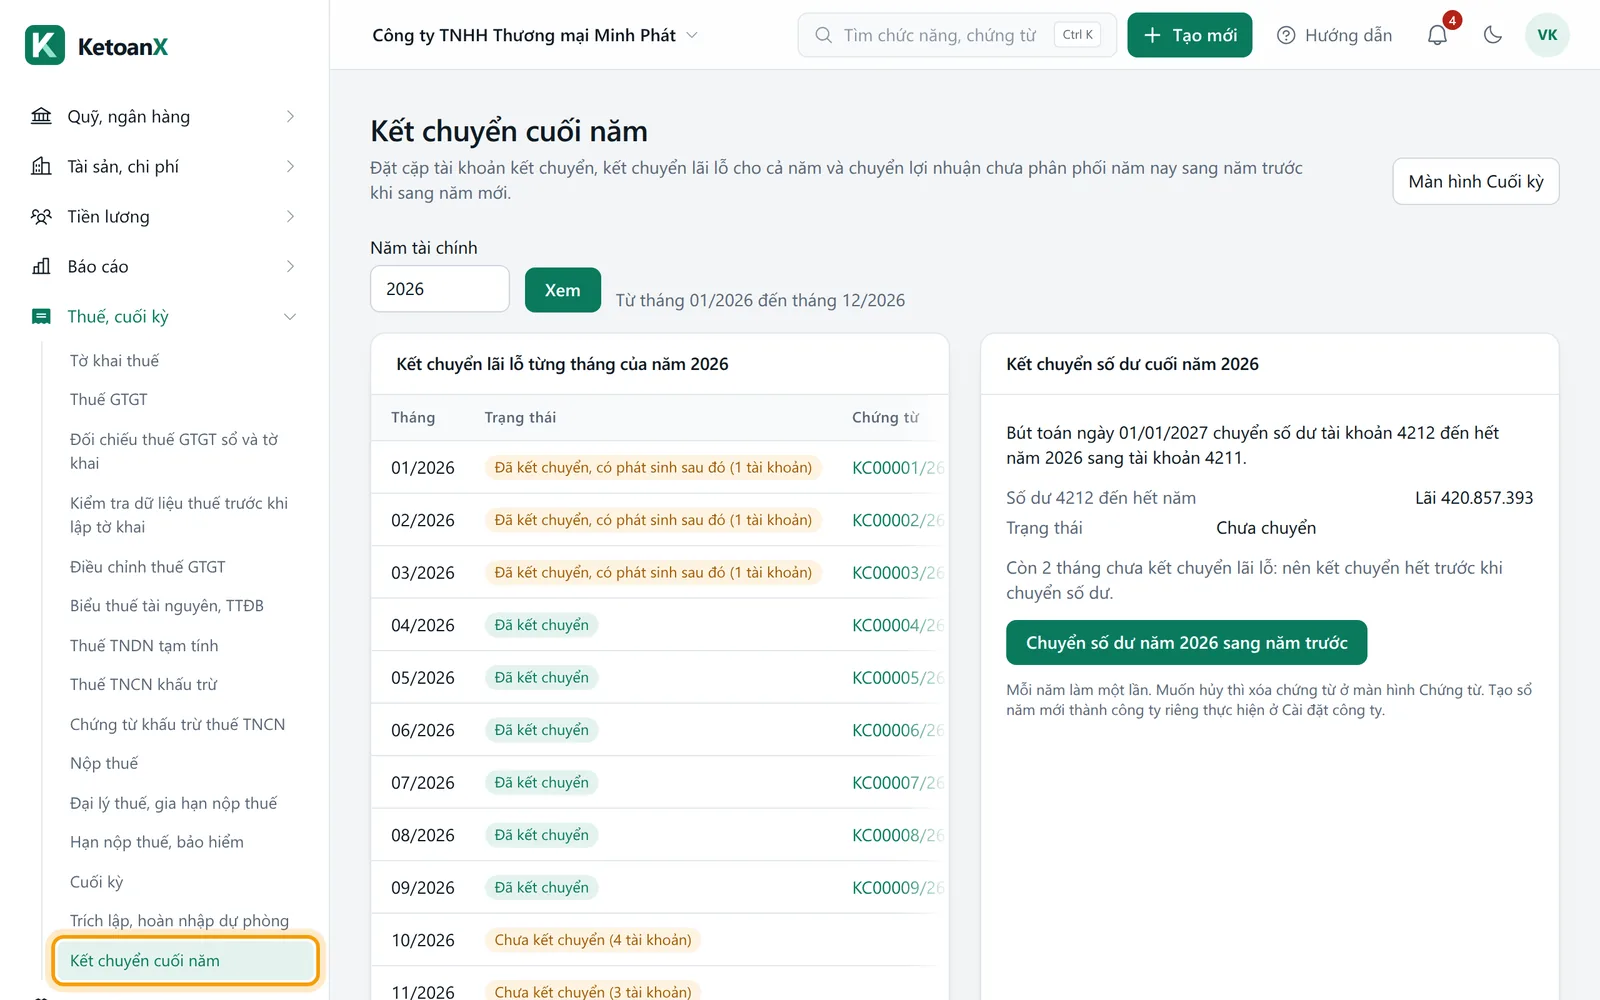This screenshot has width=1600, height=1000.
Task: Open Tờ khai thuế menu item
Action: click(114, 360)
